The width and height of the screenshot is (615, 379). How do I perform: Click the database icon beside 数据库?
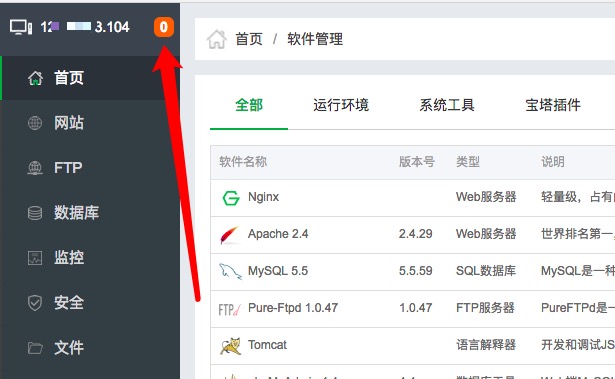(x=35, y=213)
